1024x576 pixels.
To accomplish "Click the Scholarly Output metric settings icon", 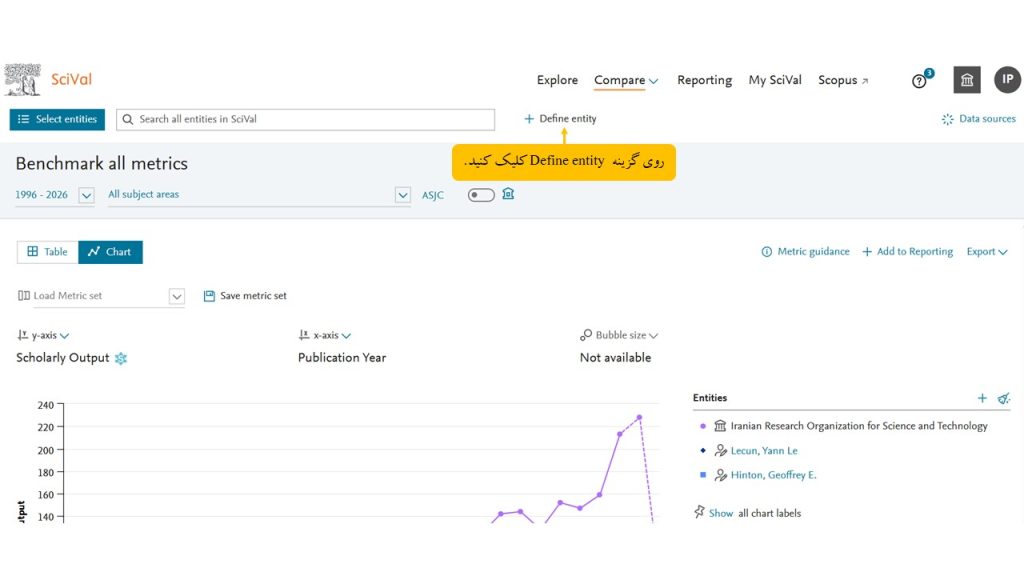I will point(121,358).
